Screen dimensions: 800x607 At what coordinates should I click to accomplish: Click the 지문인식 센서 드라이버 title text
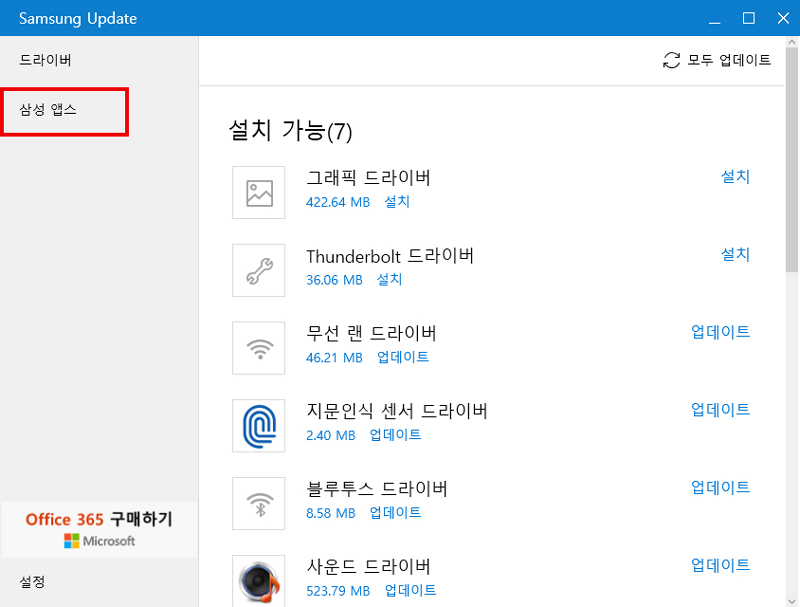coord(397,411)
